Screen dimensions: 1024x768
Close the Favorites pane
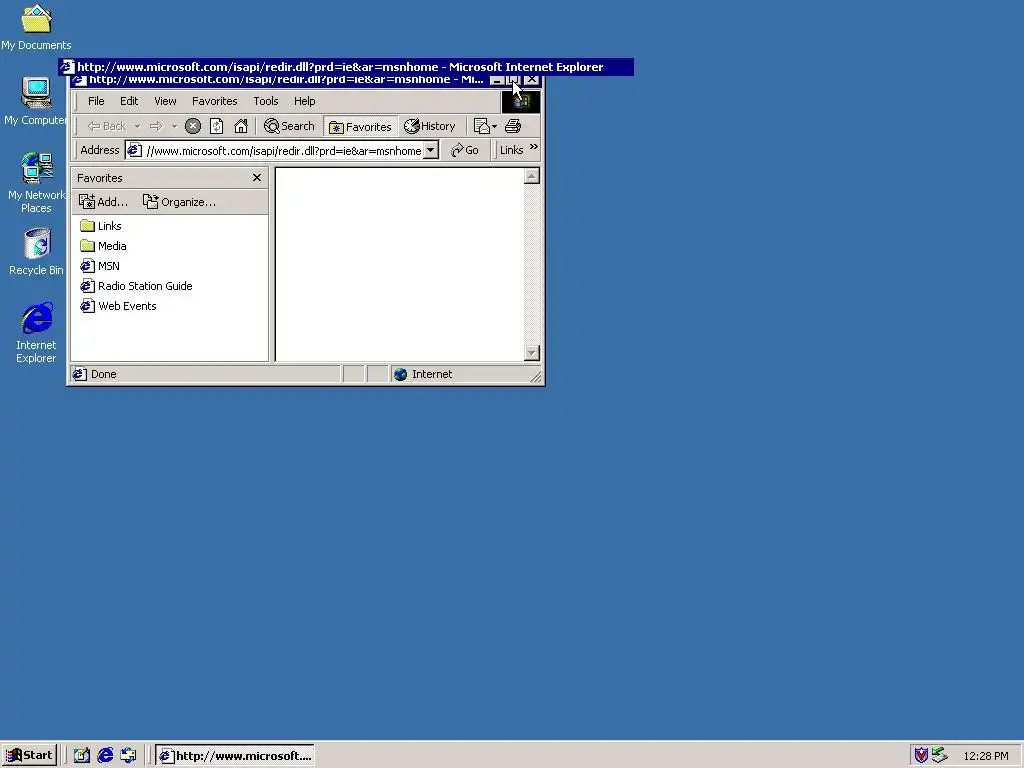(x=257, y=178)
